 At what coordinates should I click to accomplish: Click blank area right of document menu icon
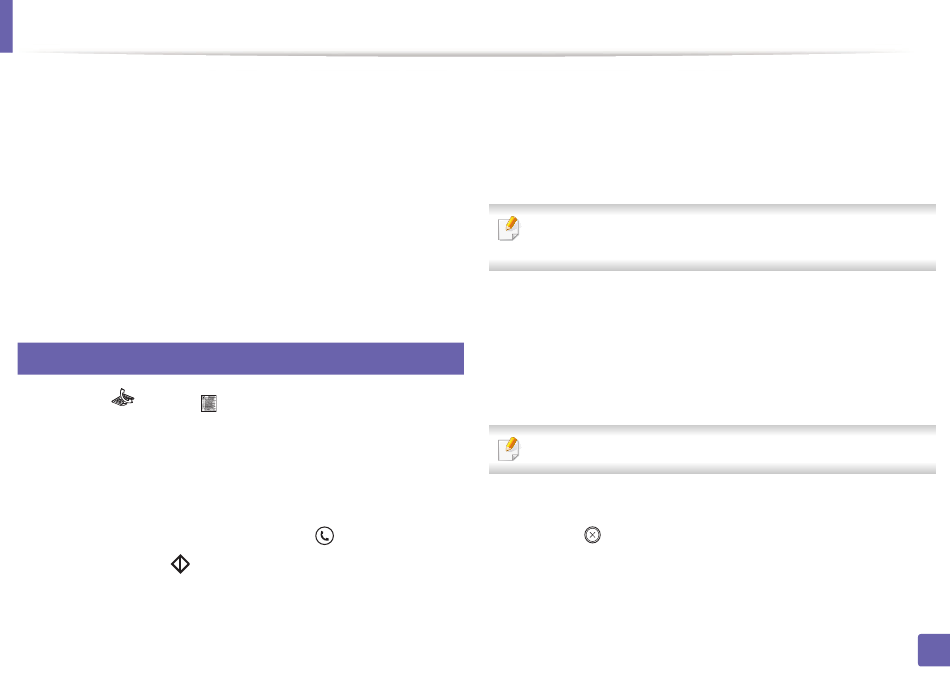pyautogui.click(x=339, y=404)
